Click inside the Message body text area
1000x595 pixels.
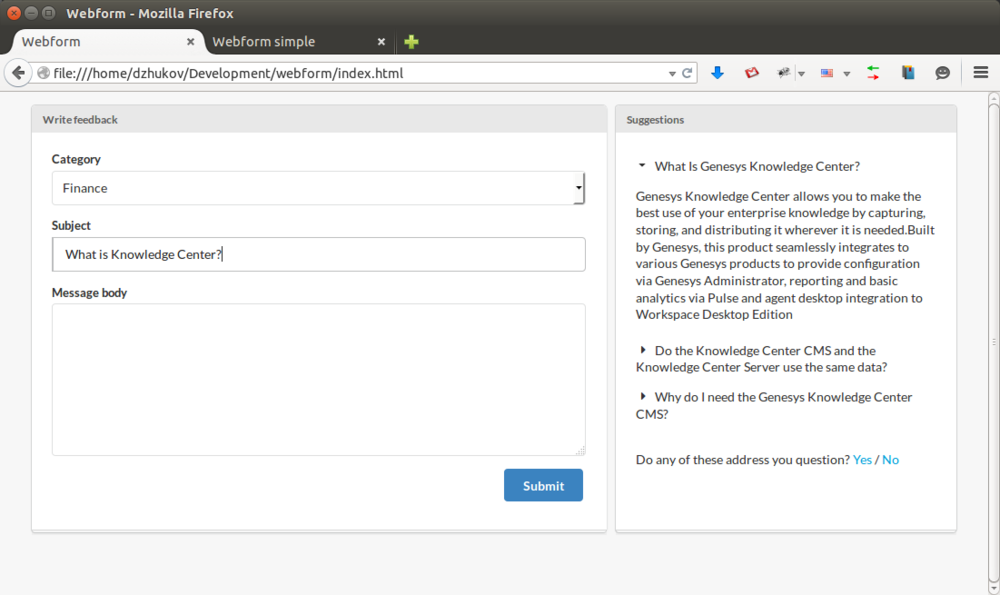[x=318, y=379]
